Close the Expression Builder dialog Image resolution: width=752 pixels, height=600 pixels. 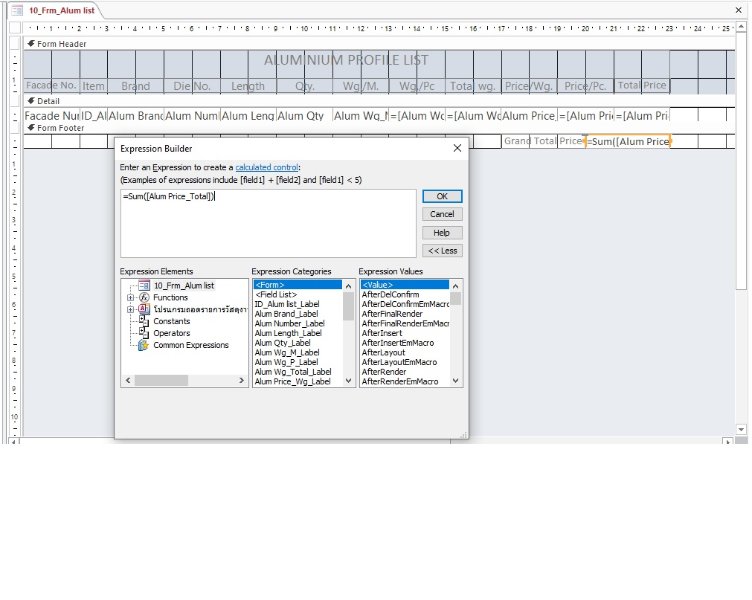coord(457,148)
